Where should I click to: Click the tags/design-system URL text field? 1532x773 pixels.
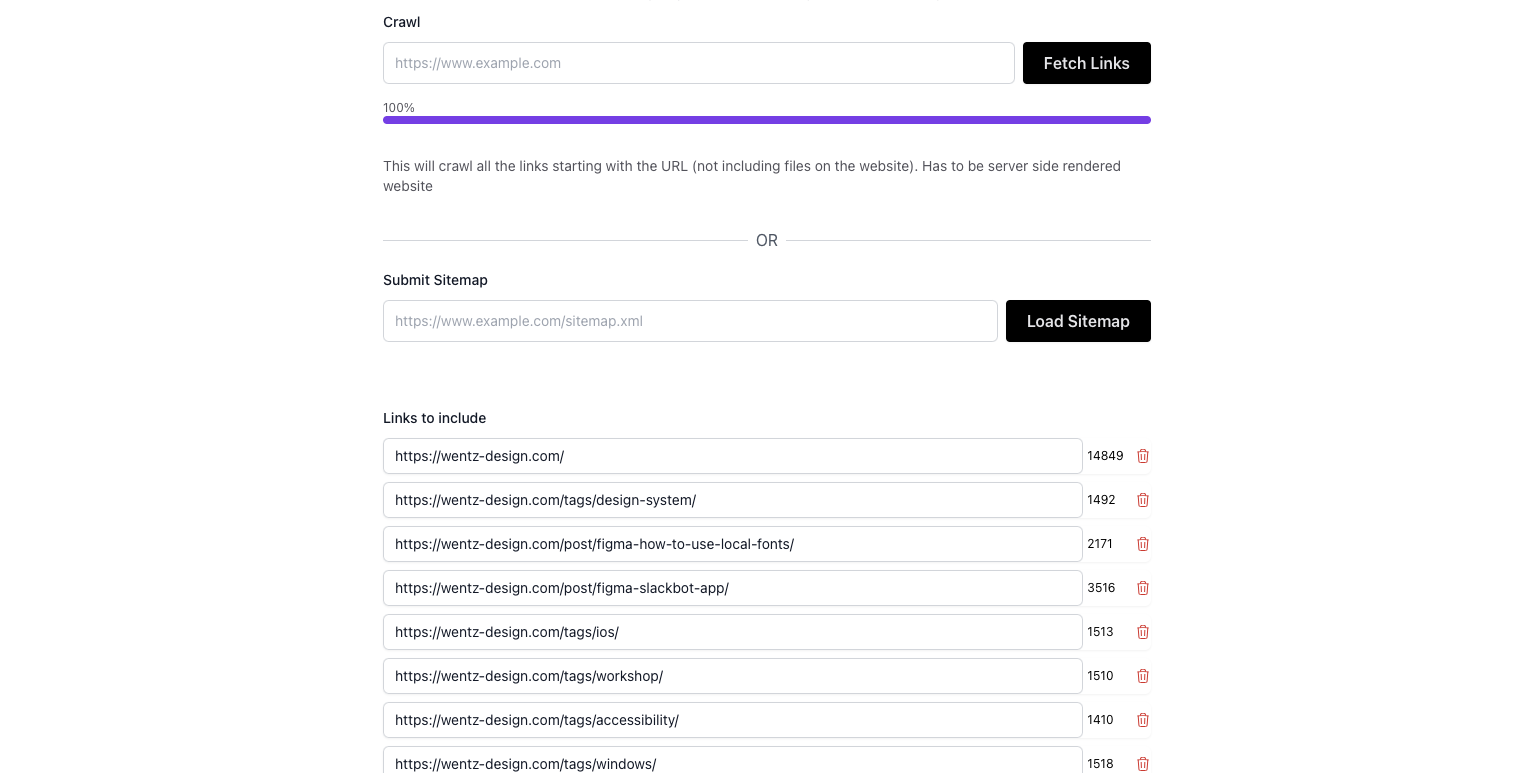point(732,500)
